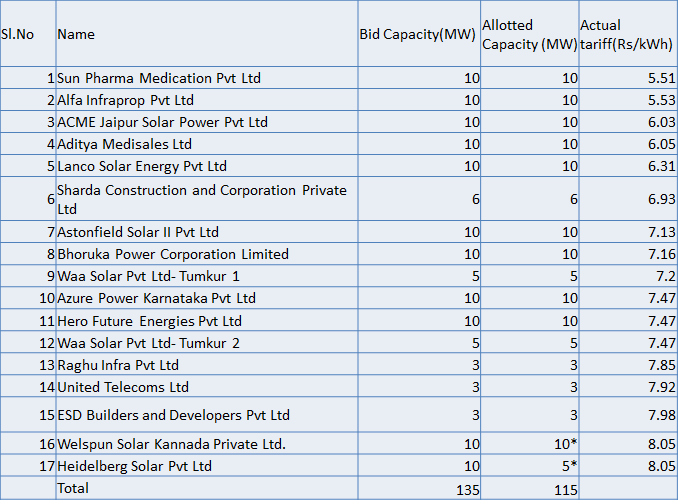
Task: Click 'Aditya Medisales Ltd' name cell
Action: click(207, 144)
